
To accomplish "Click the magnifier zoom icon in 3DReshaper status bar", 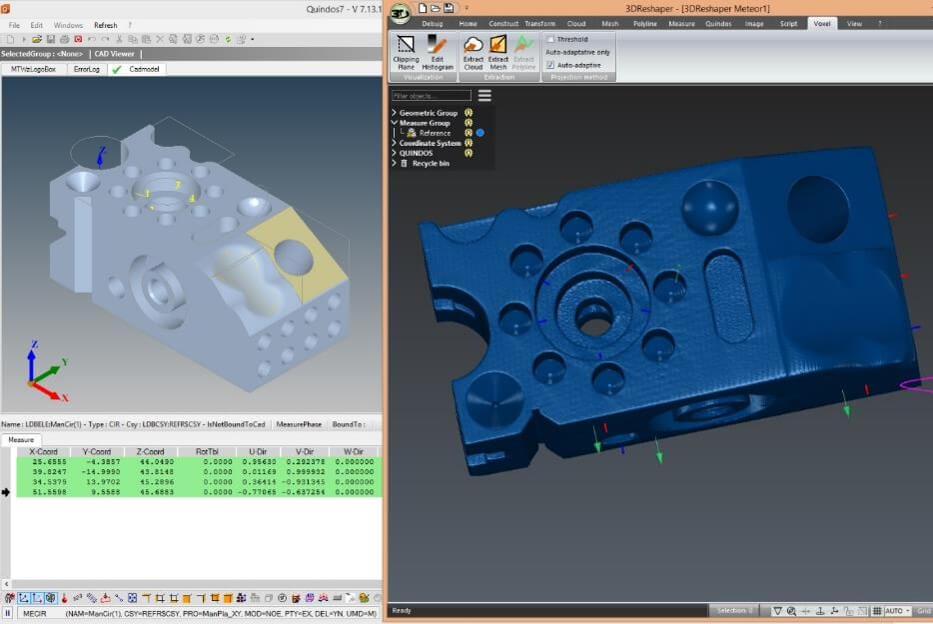I will [791, 611].
